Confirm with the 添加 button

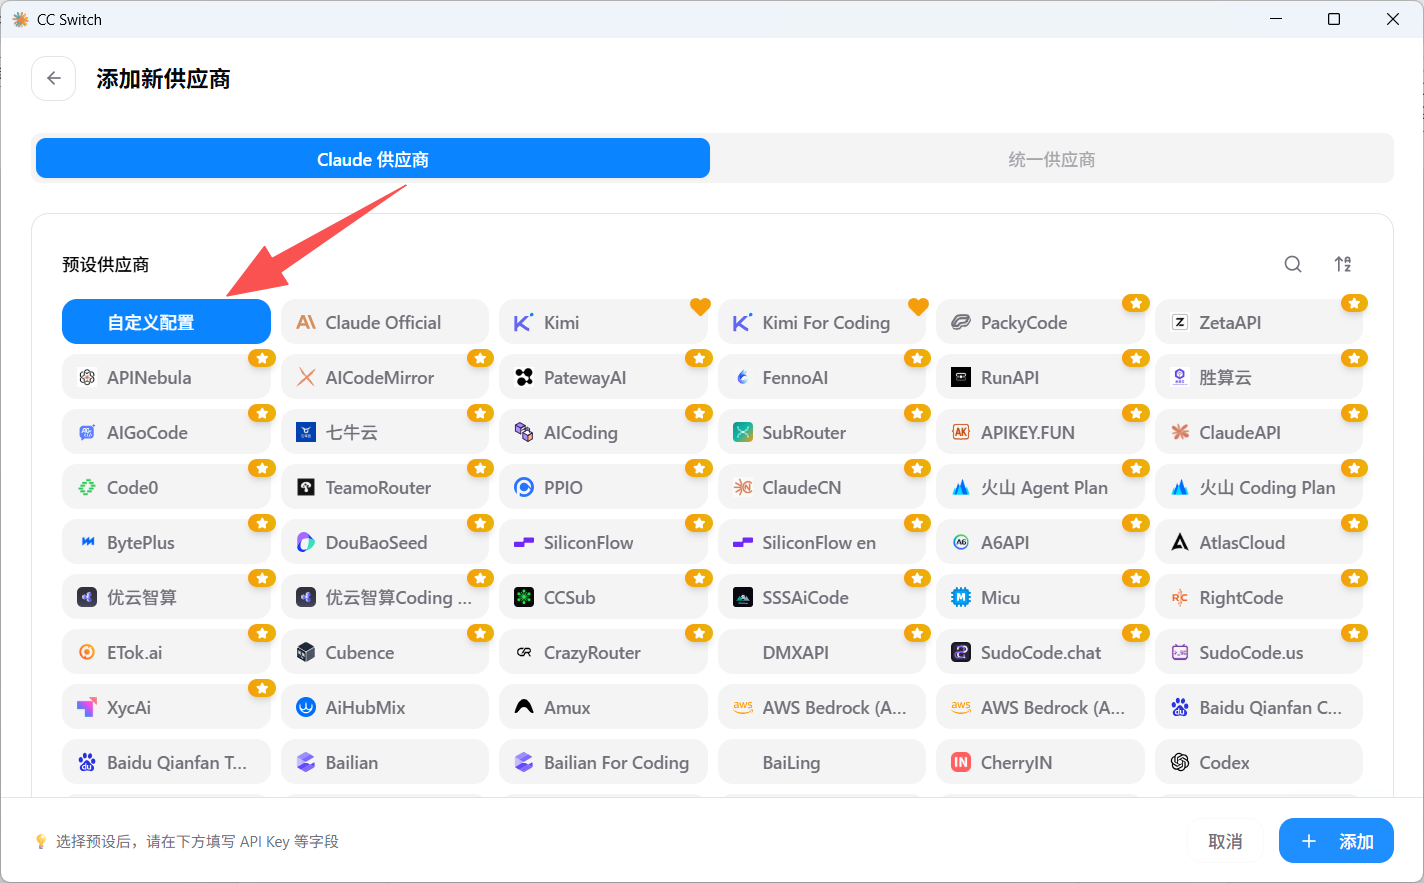[1336, 841]
